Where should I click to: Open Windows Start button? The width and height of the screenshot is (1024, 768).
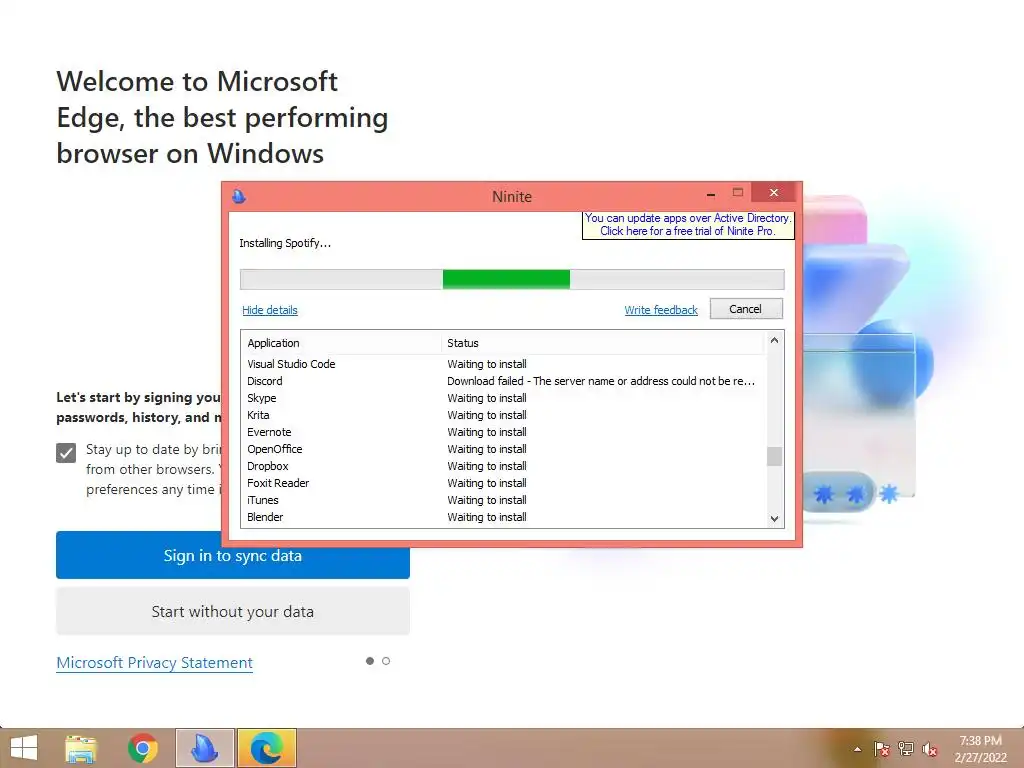(x=24, y=748)
